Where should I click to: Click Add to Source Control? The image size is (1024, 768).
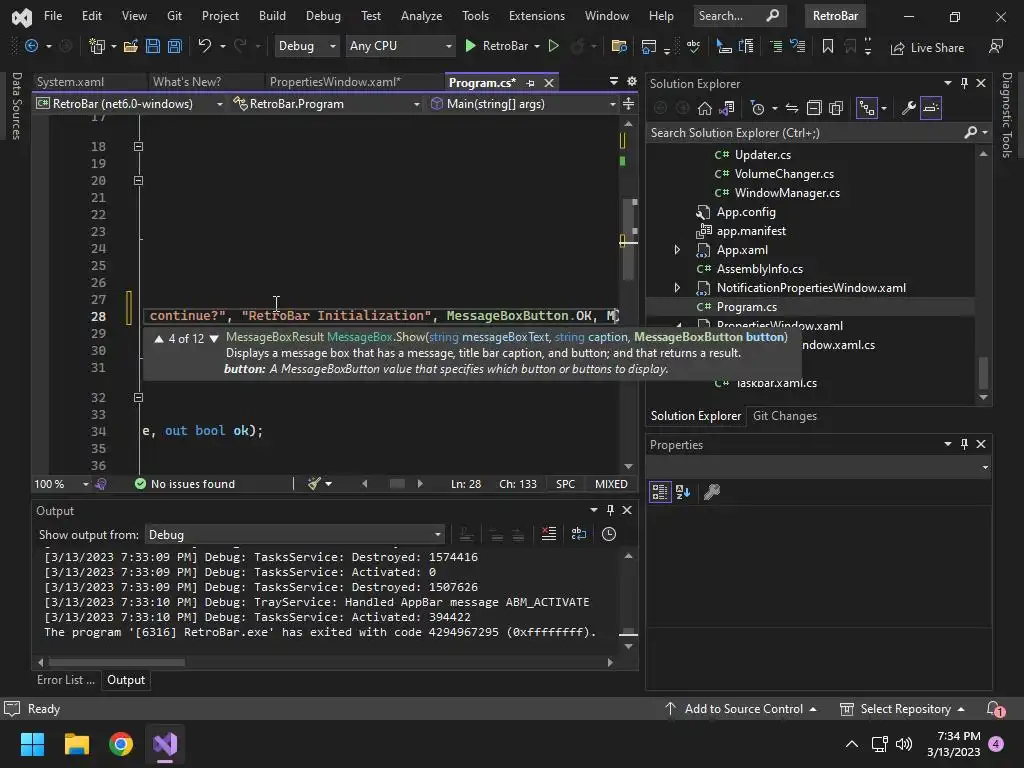(741, 709)
